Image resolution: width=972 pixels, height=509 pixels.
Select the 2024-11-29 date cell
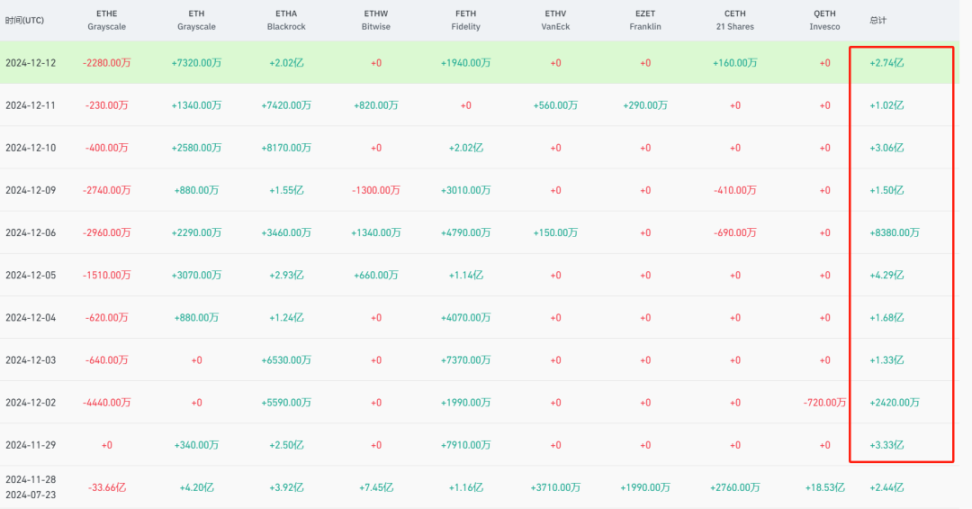(x=31, y=444)
